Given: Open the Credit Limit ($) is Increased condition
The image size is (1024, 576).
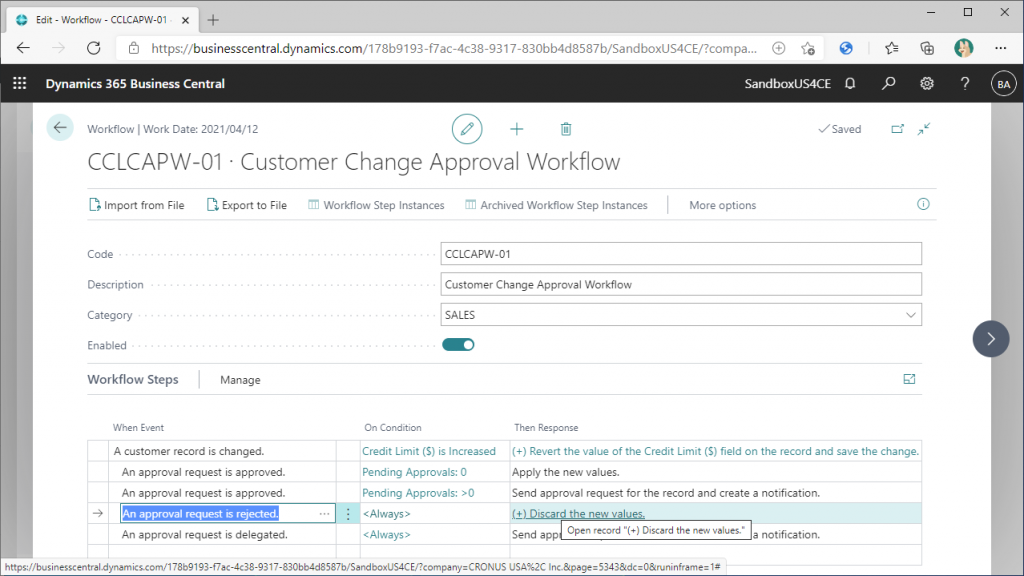Looking at the screenshot, I should point(428,451).
